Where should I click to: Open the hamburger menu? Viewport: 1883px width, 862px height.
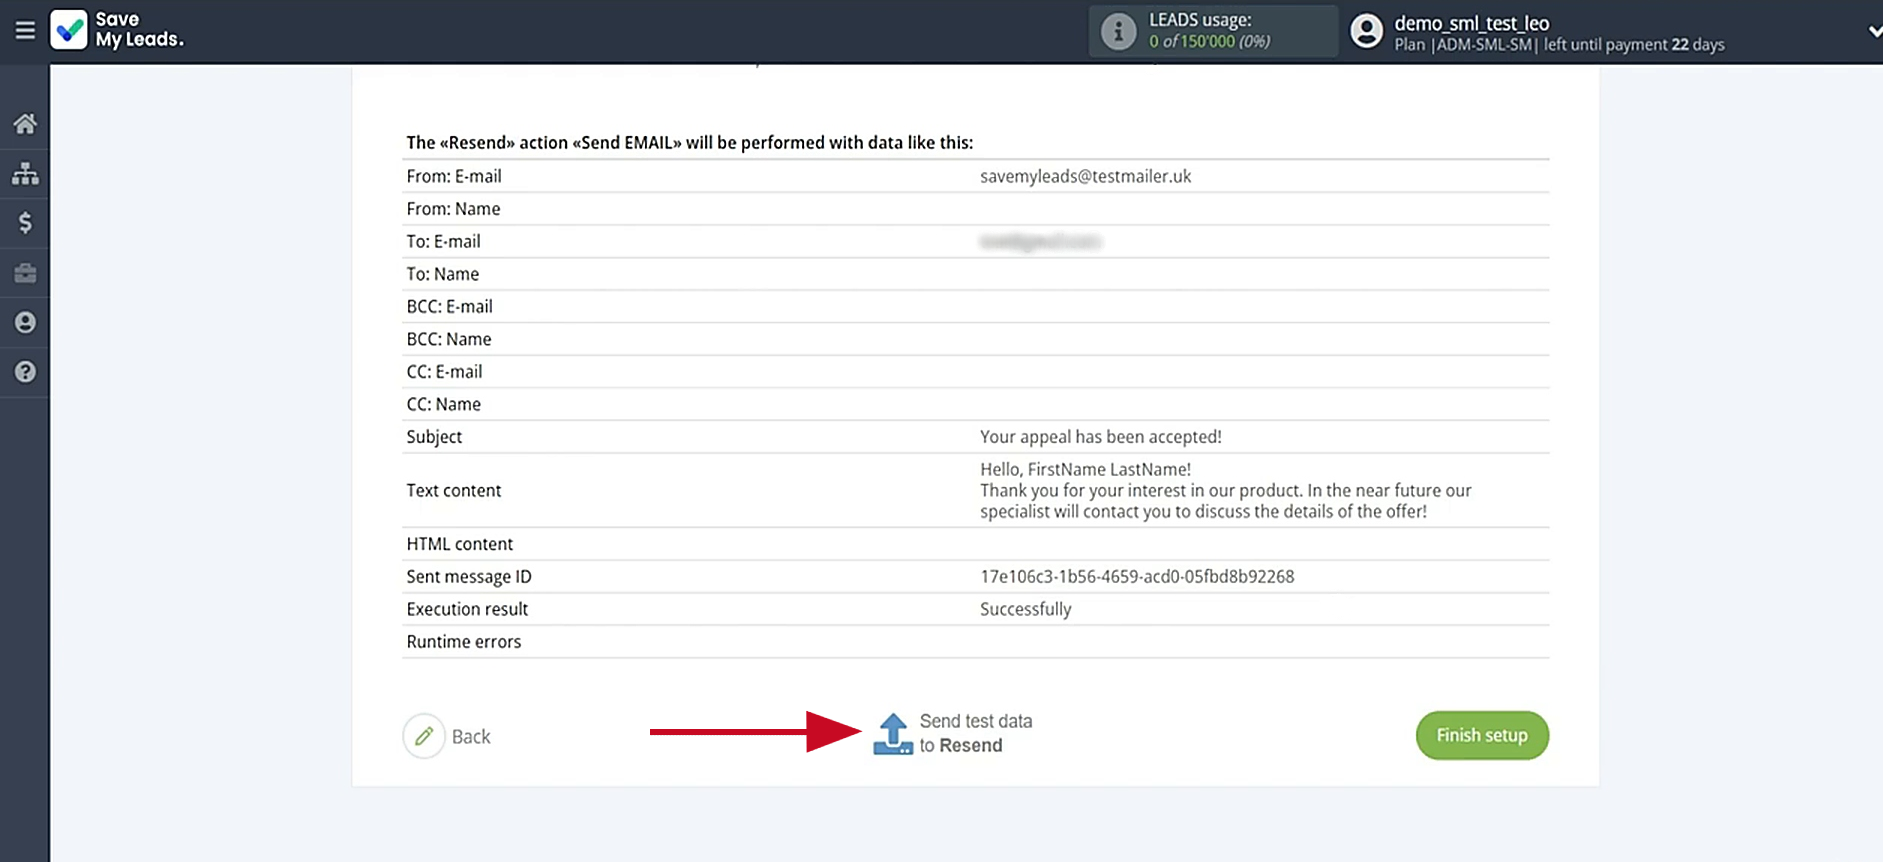pos(25,30)
